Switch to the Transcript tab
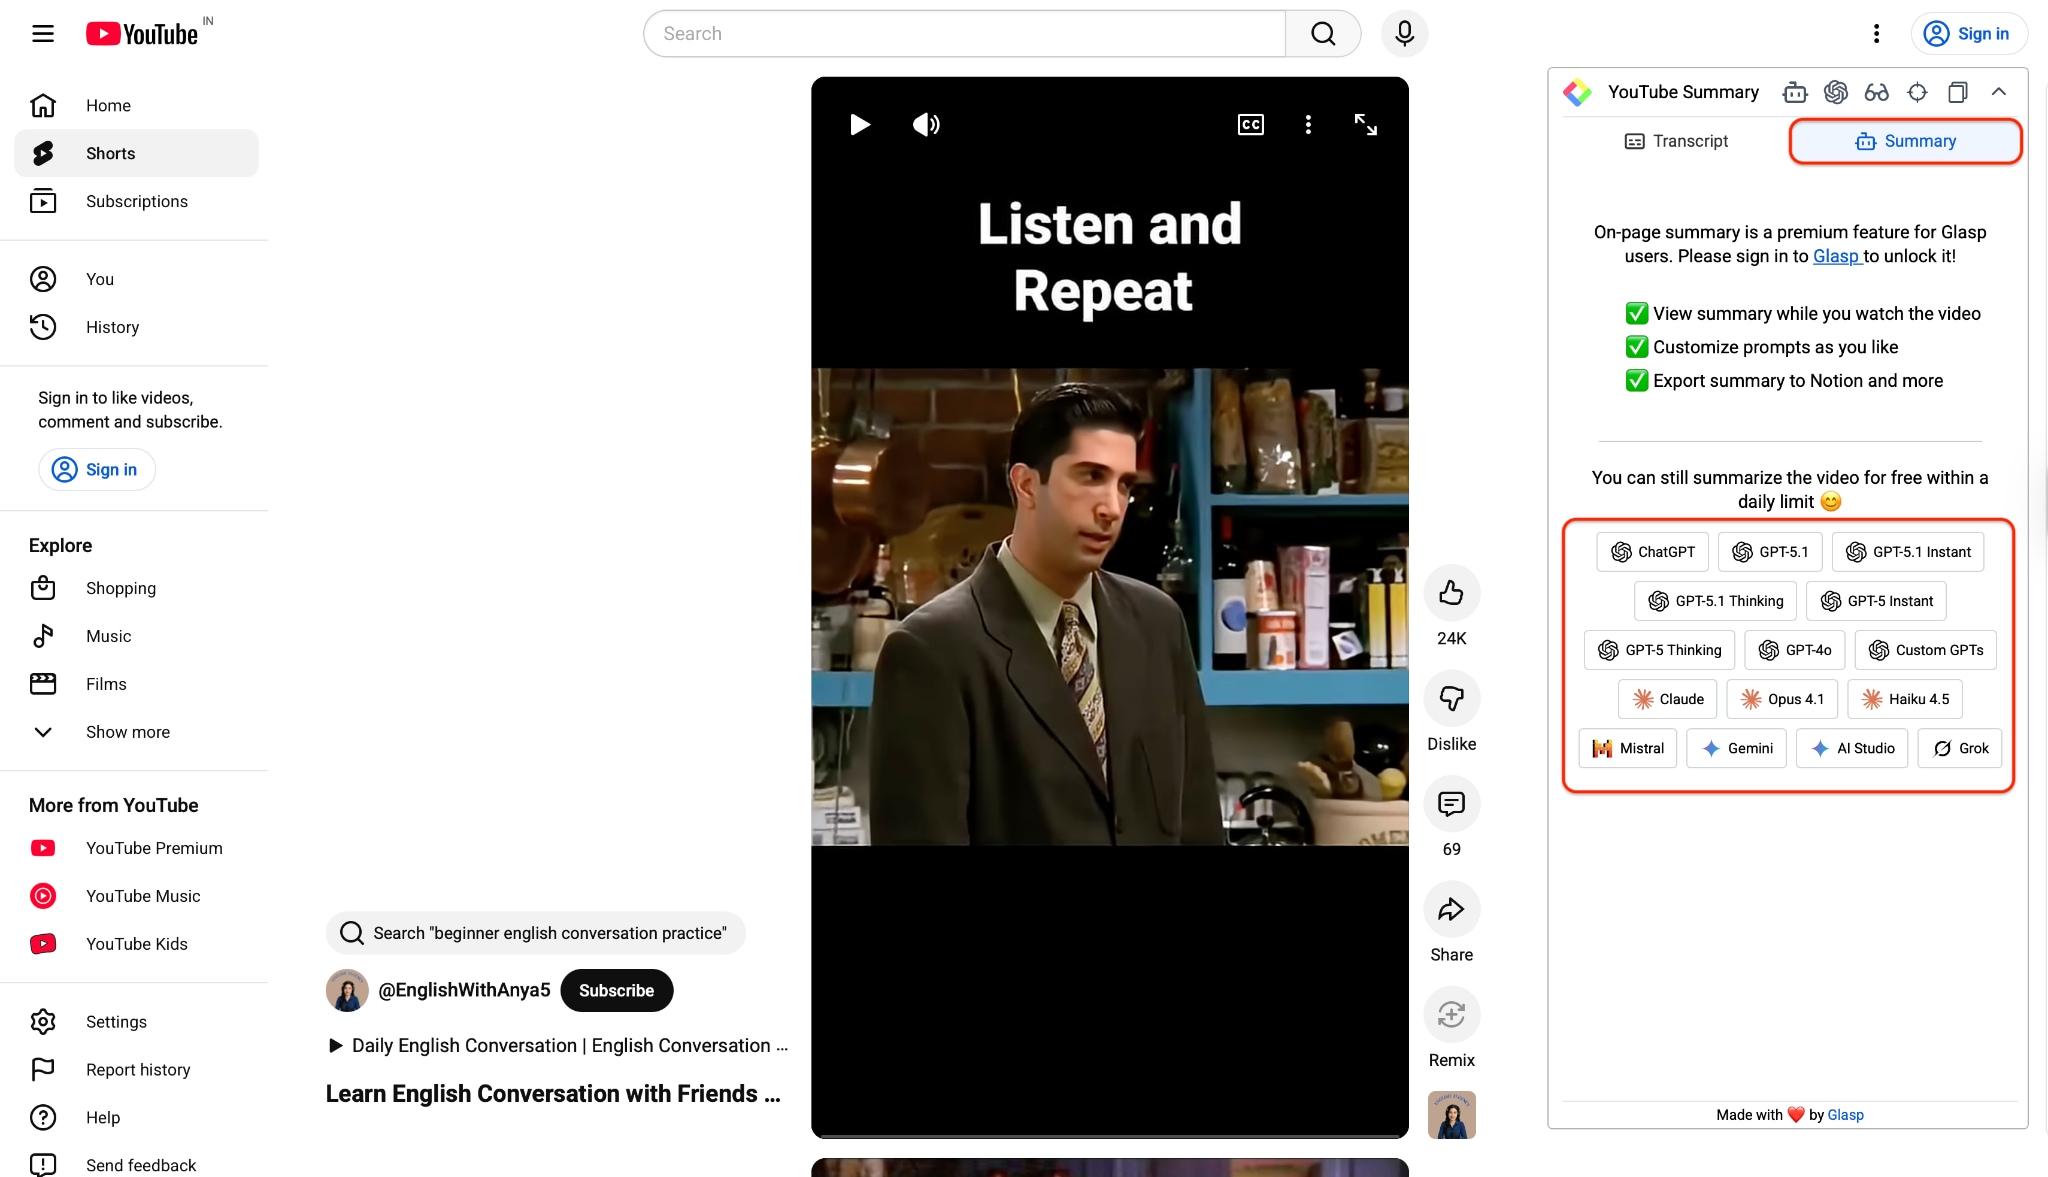Viewport: 2048px width, 1177px height. pos(1676,141)
